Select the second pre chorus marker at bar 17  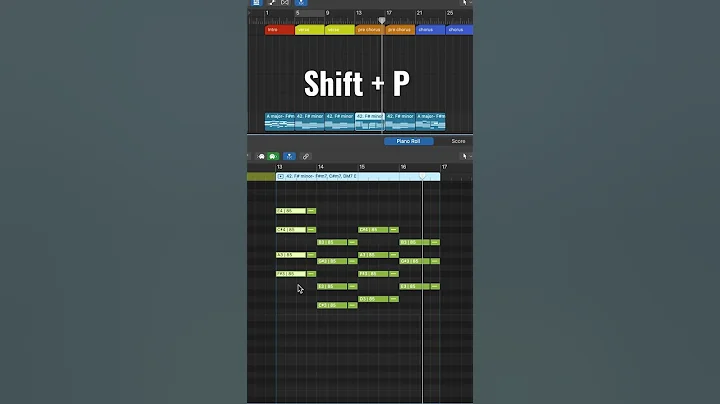[x=400, y=30]
